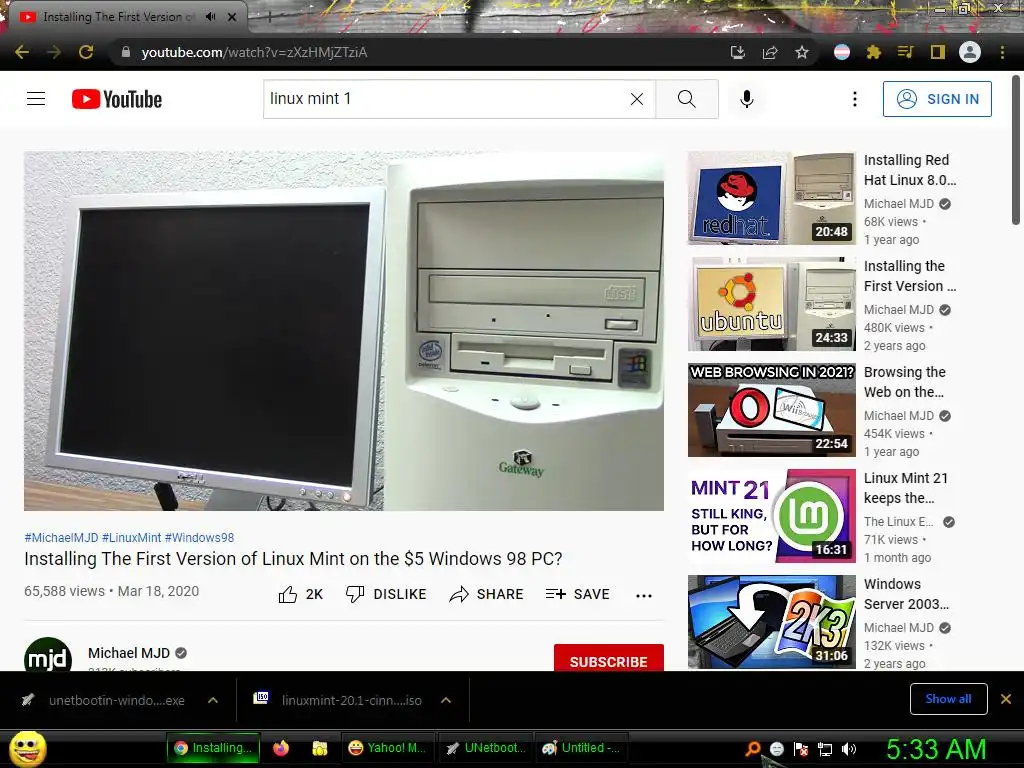Open the #LinuxMint hashtag

pos(131,537)
